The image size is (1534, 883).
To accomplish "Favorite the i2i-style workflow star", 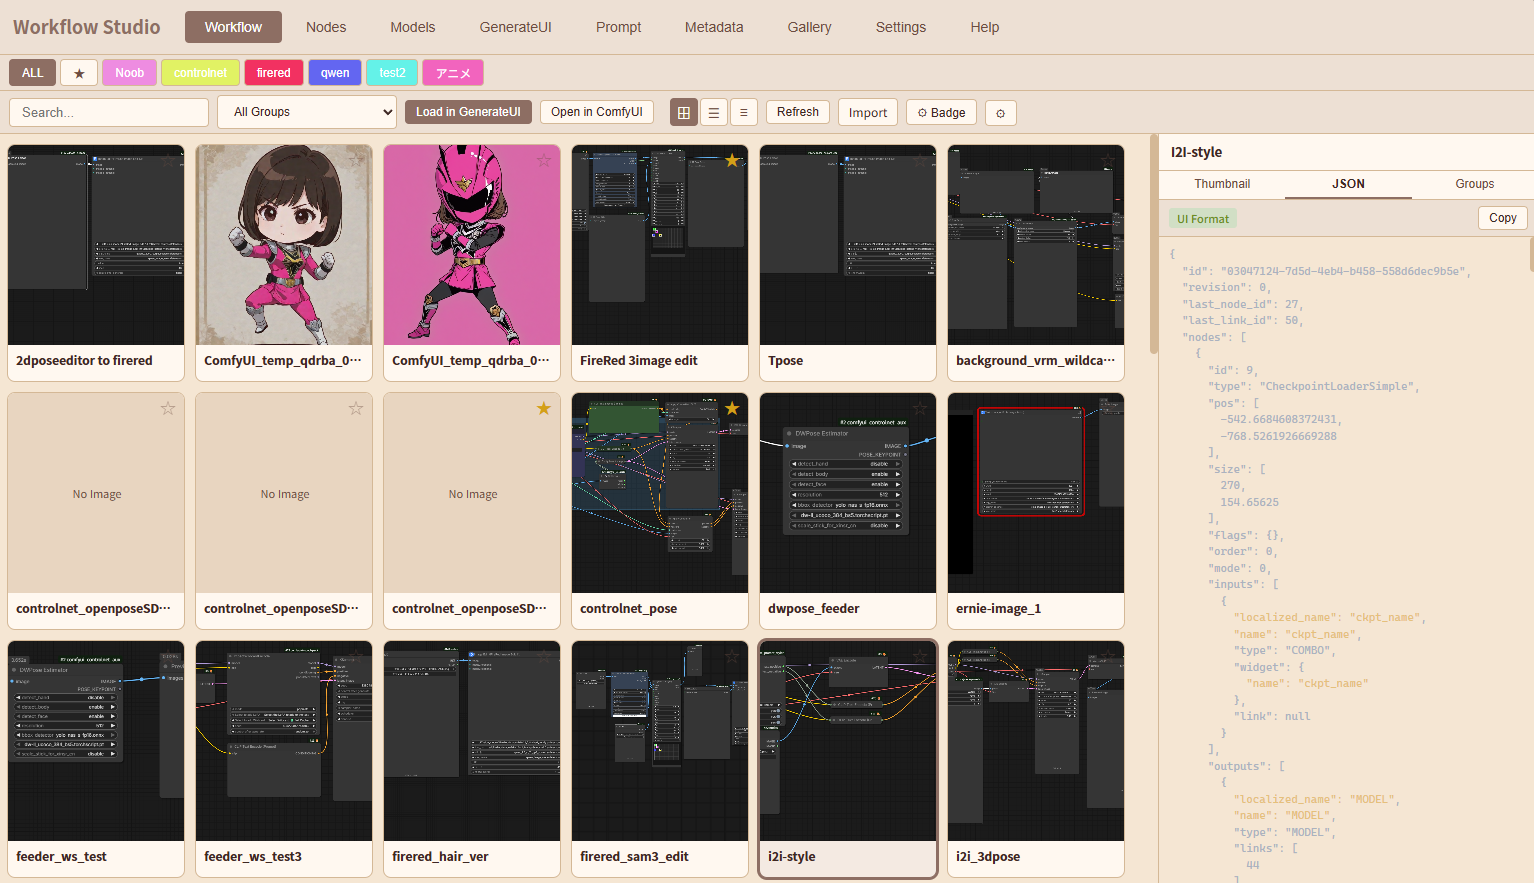I will pos(920,656).
